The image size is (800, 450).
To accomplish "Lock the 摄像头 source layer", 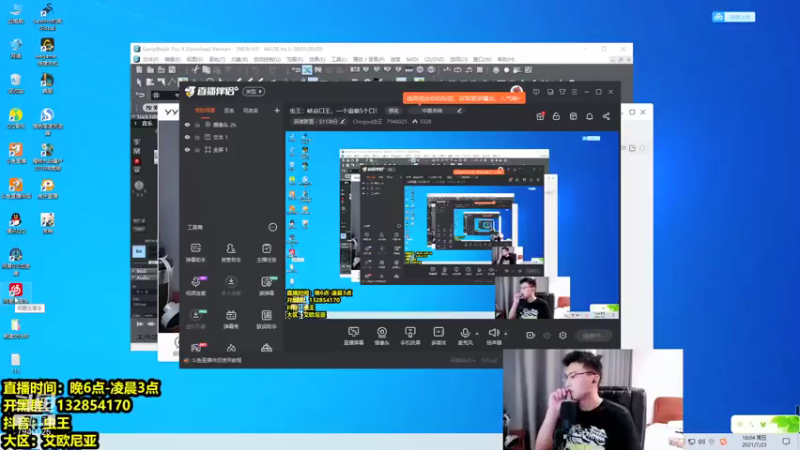I will click(197, 124).
